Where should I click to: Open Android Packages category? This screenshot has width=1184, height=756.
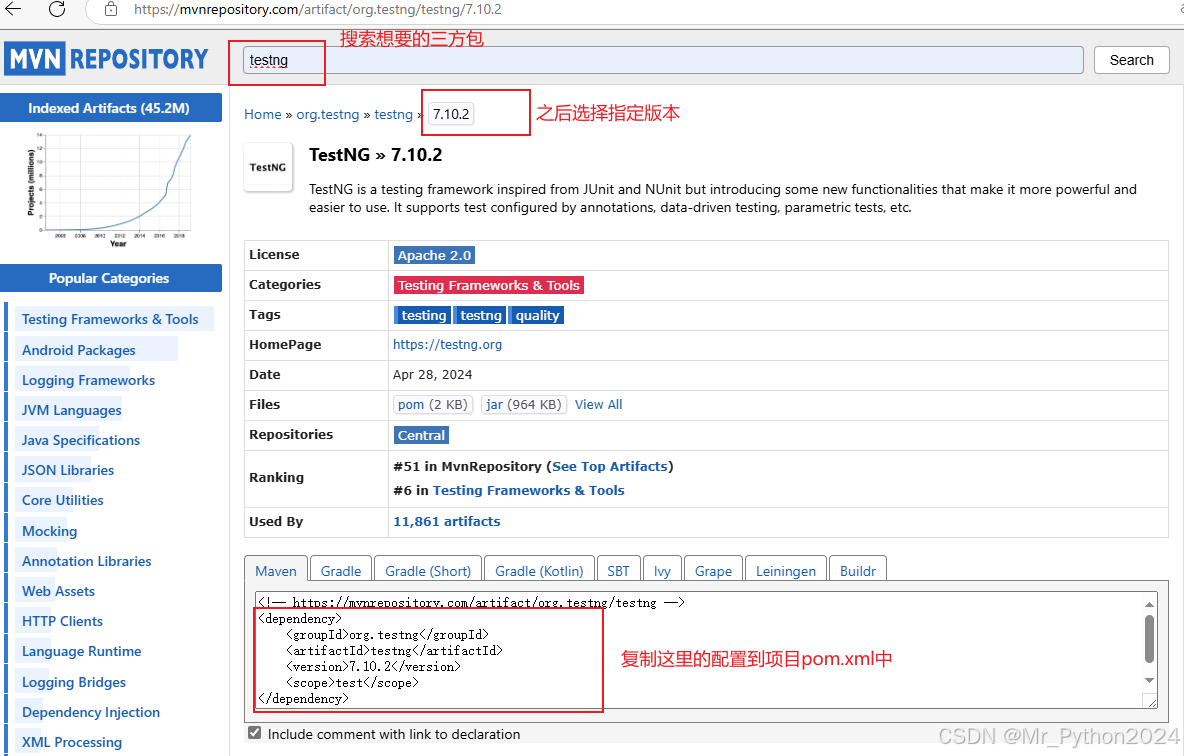click(x=79, y=350)
